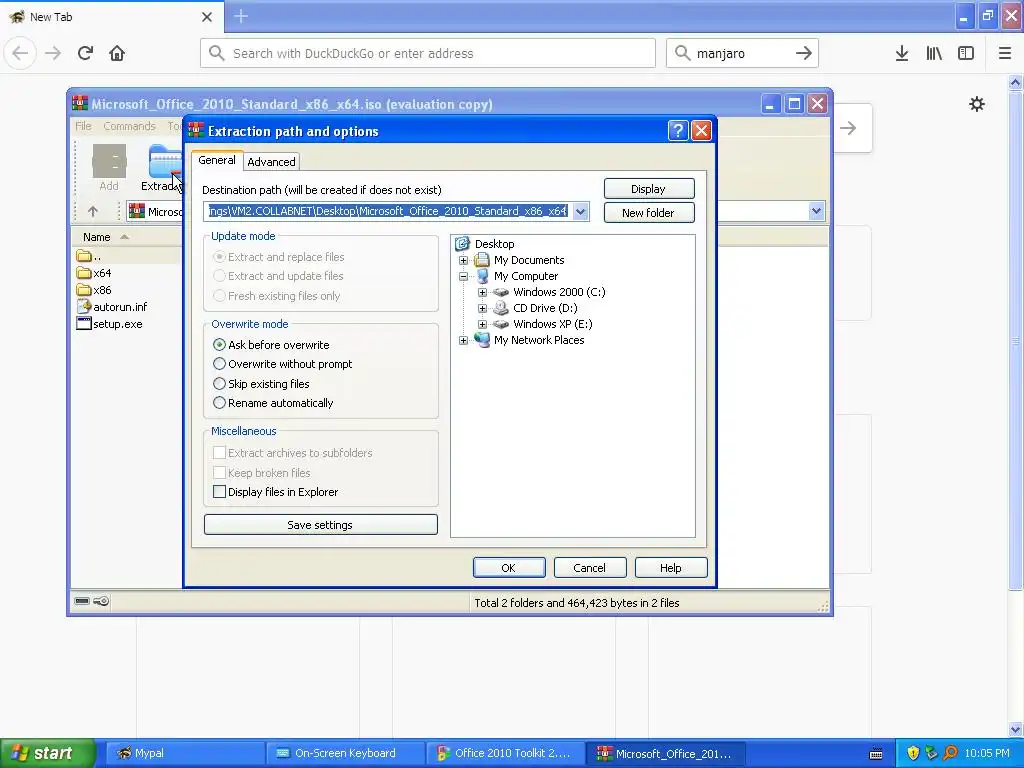The image size is (1024, 768).
Task: Click the WinRAR Extract To toolbar icon
Action: coord(163,168)
